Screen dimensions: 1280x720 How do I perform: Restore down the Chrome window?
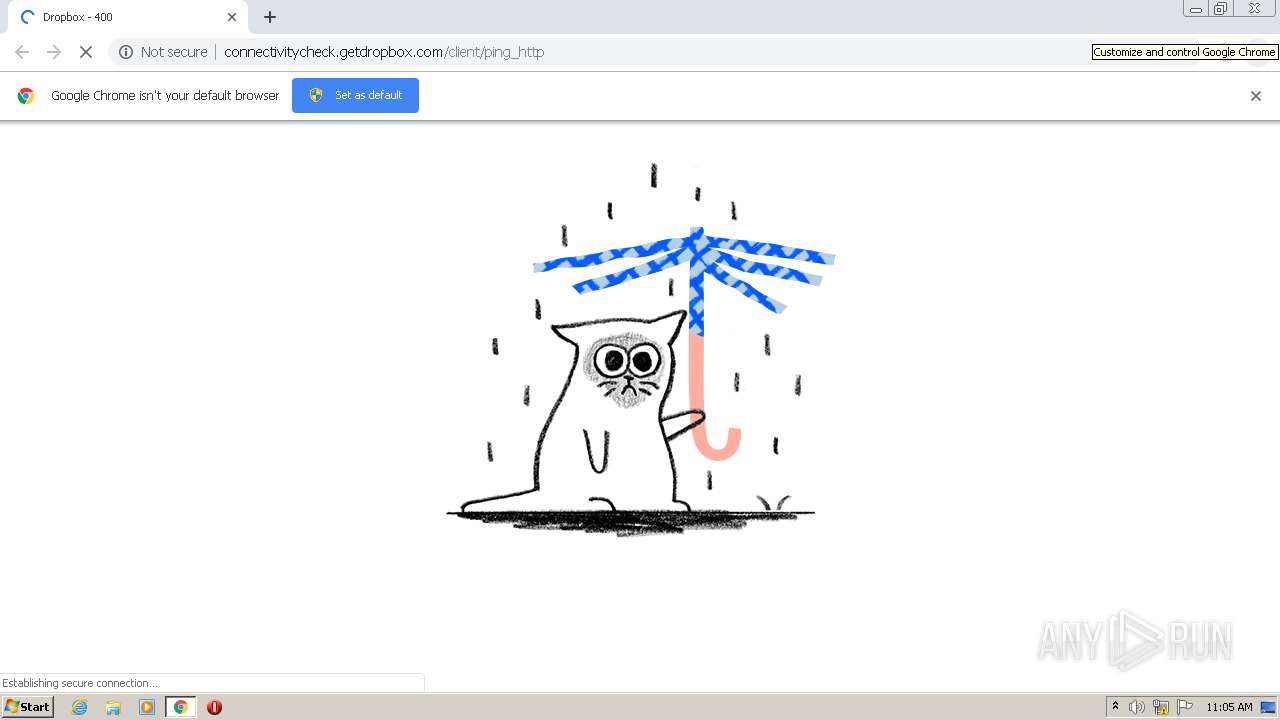tap(1221, 9)
